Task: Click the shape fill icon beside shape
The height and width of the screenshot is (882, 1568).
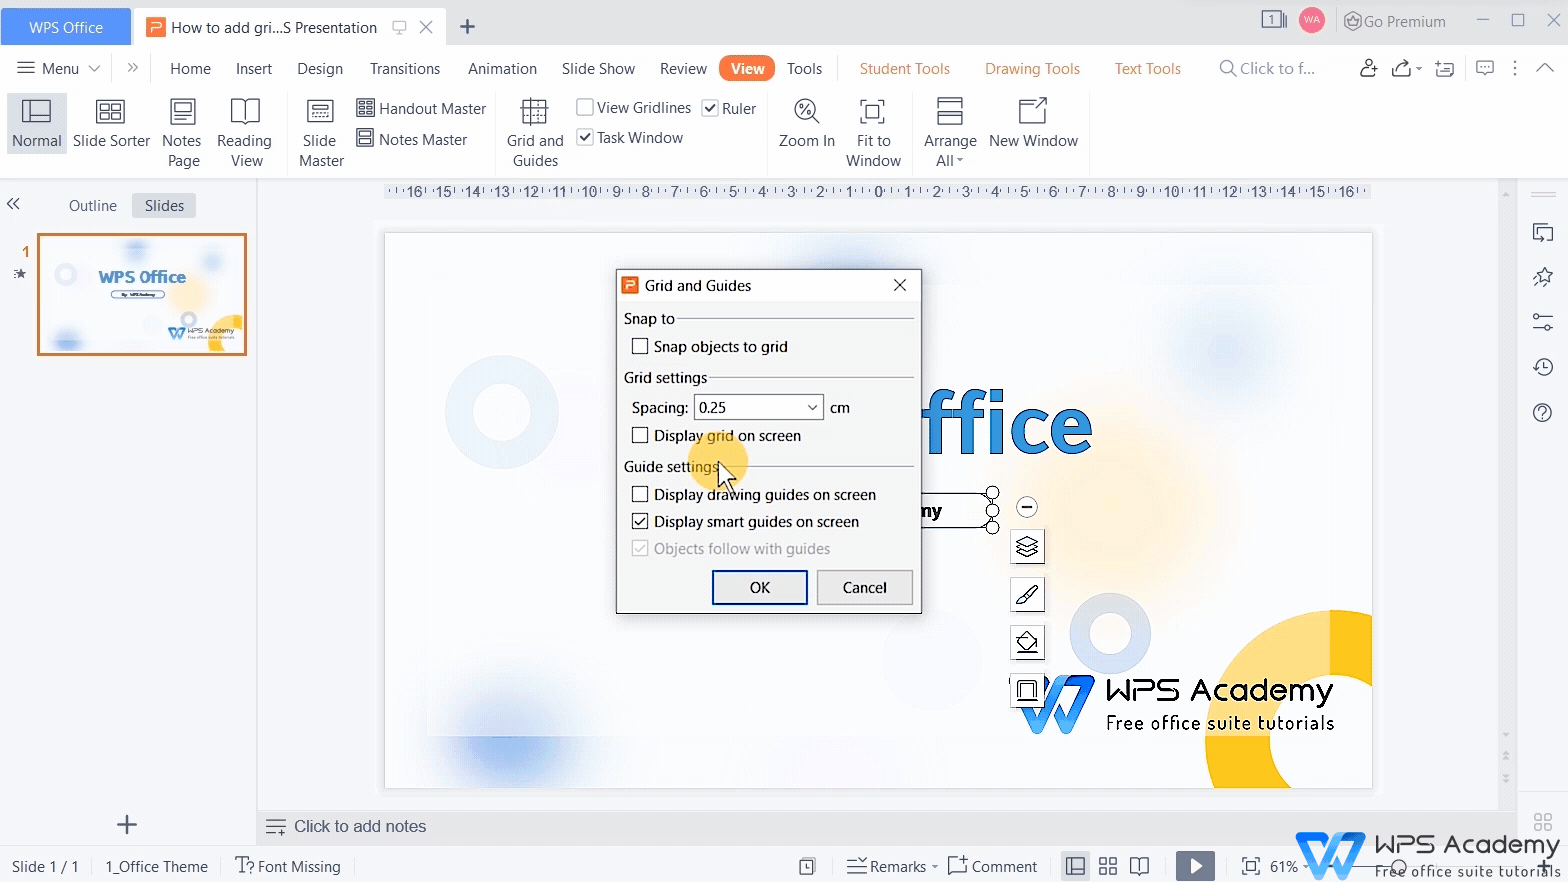Action: pos(1027,642)
